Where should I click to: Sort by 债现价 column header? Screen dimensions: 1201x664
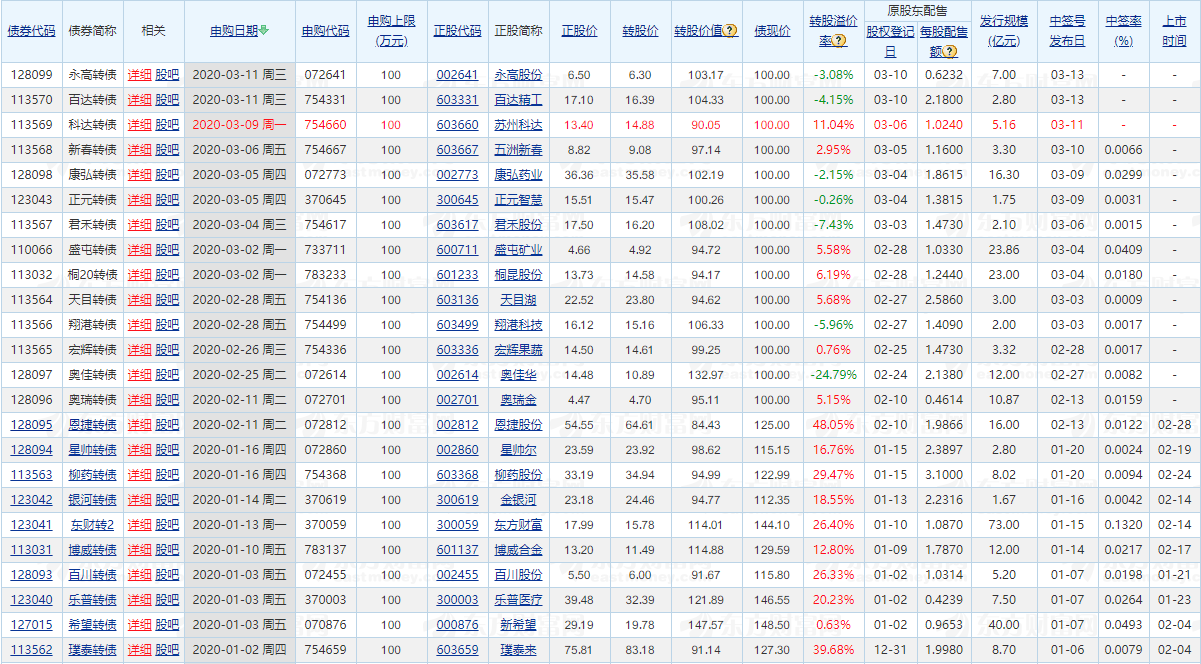tap(771, 31)
